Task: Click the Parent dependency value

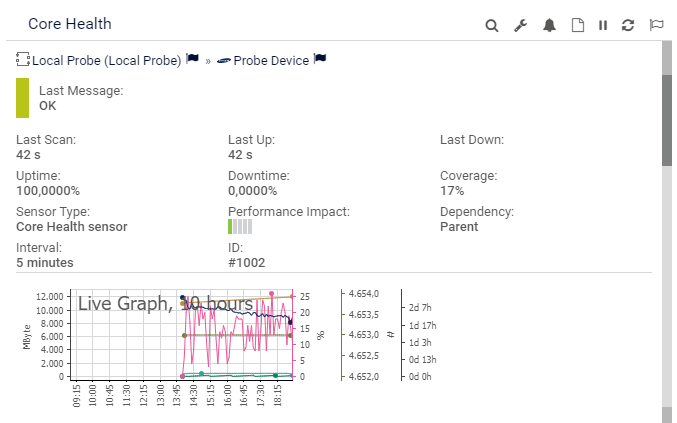Action: click(x=459, y=227)
